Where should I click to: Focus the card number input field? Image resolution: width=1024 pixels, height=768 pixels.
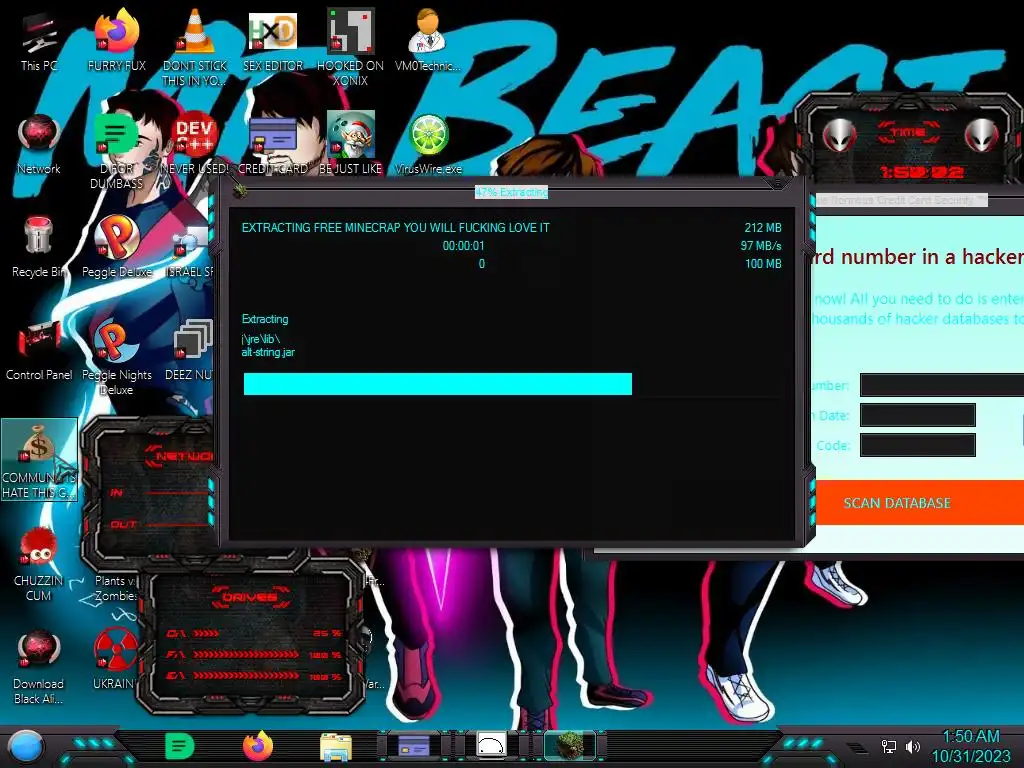tap(942, 385)
